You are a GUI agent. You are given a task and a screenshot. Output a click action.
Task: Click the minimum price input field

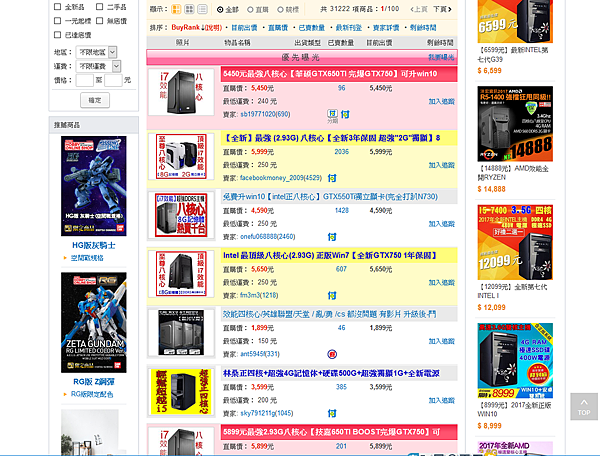pyautogui.click(x=85, y=80)
